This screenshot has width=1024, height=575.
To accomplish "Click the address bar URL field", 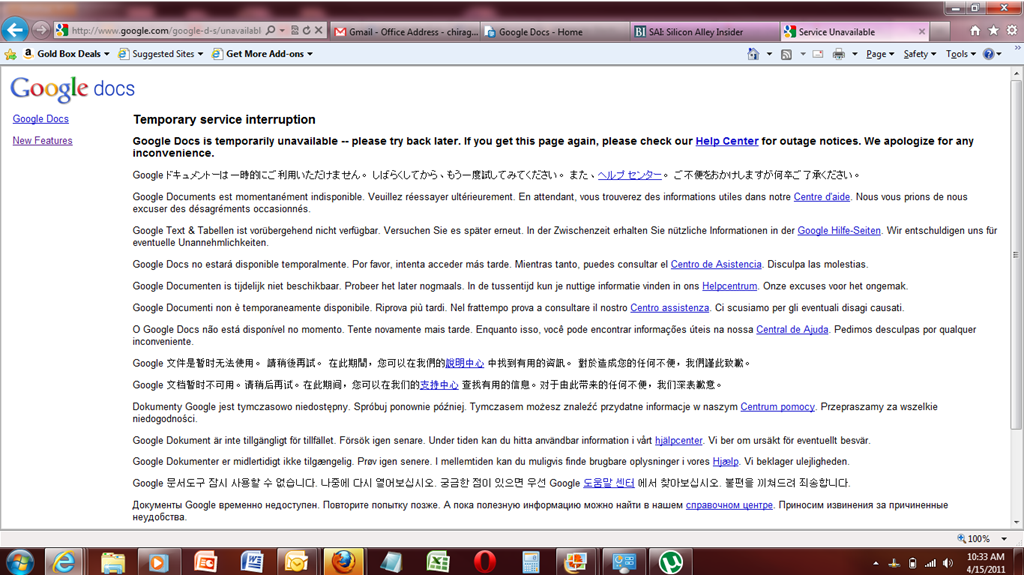I will pyautogui.click(x=166, y=30).
